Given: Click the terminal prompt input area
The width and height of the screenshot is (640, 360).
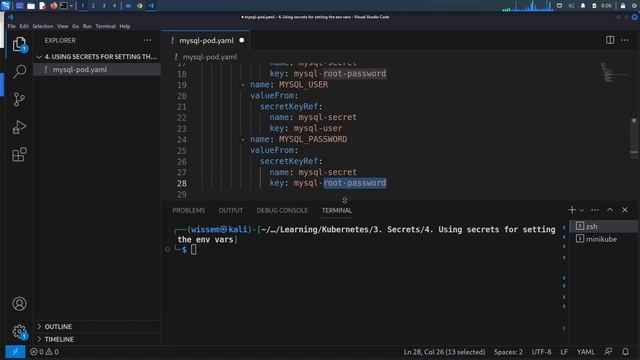Looking at the screenshot, I should [193, 249].
